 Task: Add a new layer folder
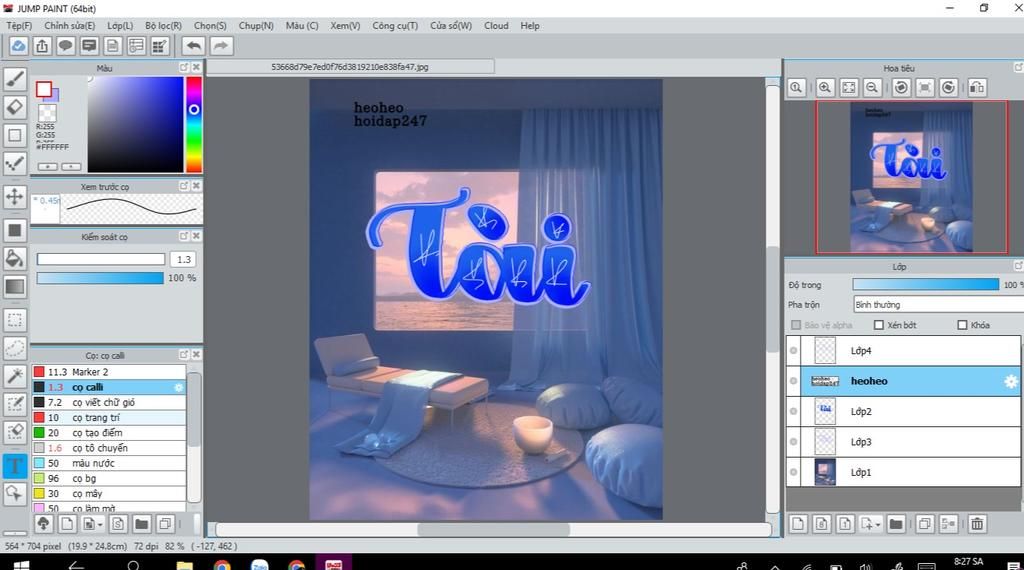pos(896,524)
